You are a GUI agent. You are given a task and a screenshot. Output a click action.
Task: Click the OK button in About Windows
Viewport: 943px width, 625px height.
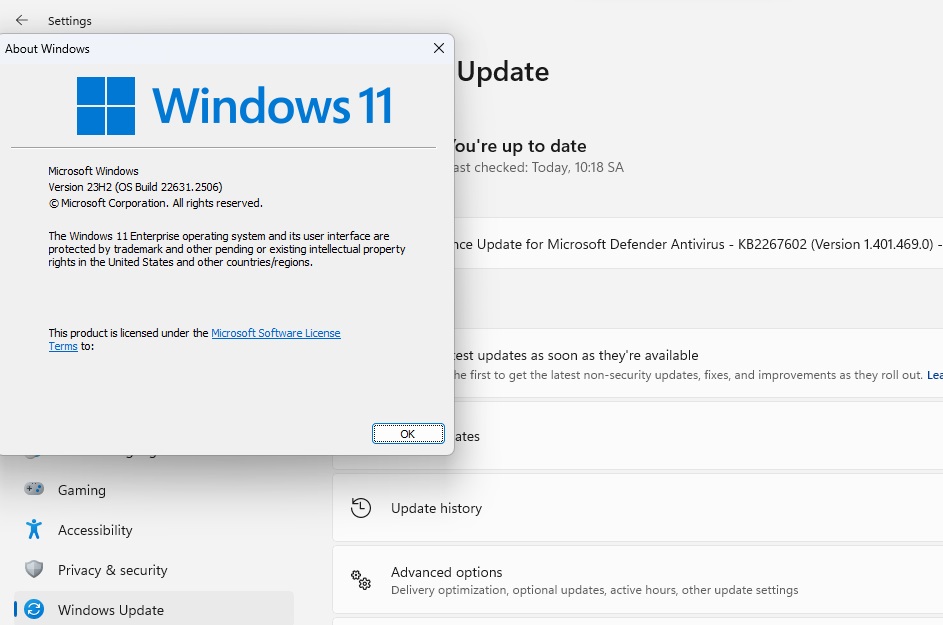(408, 434)
